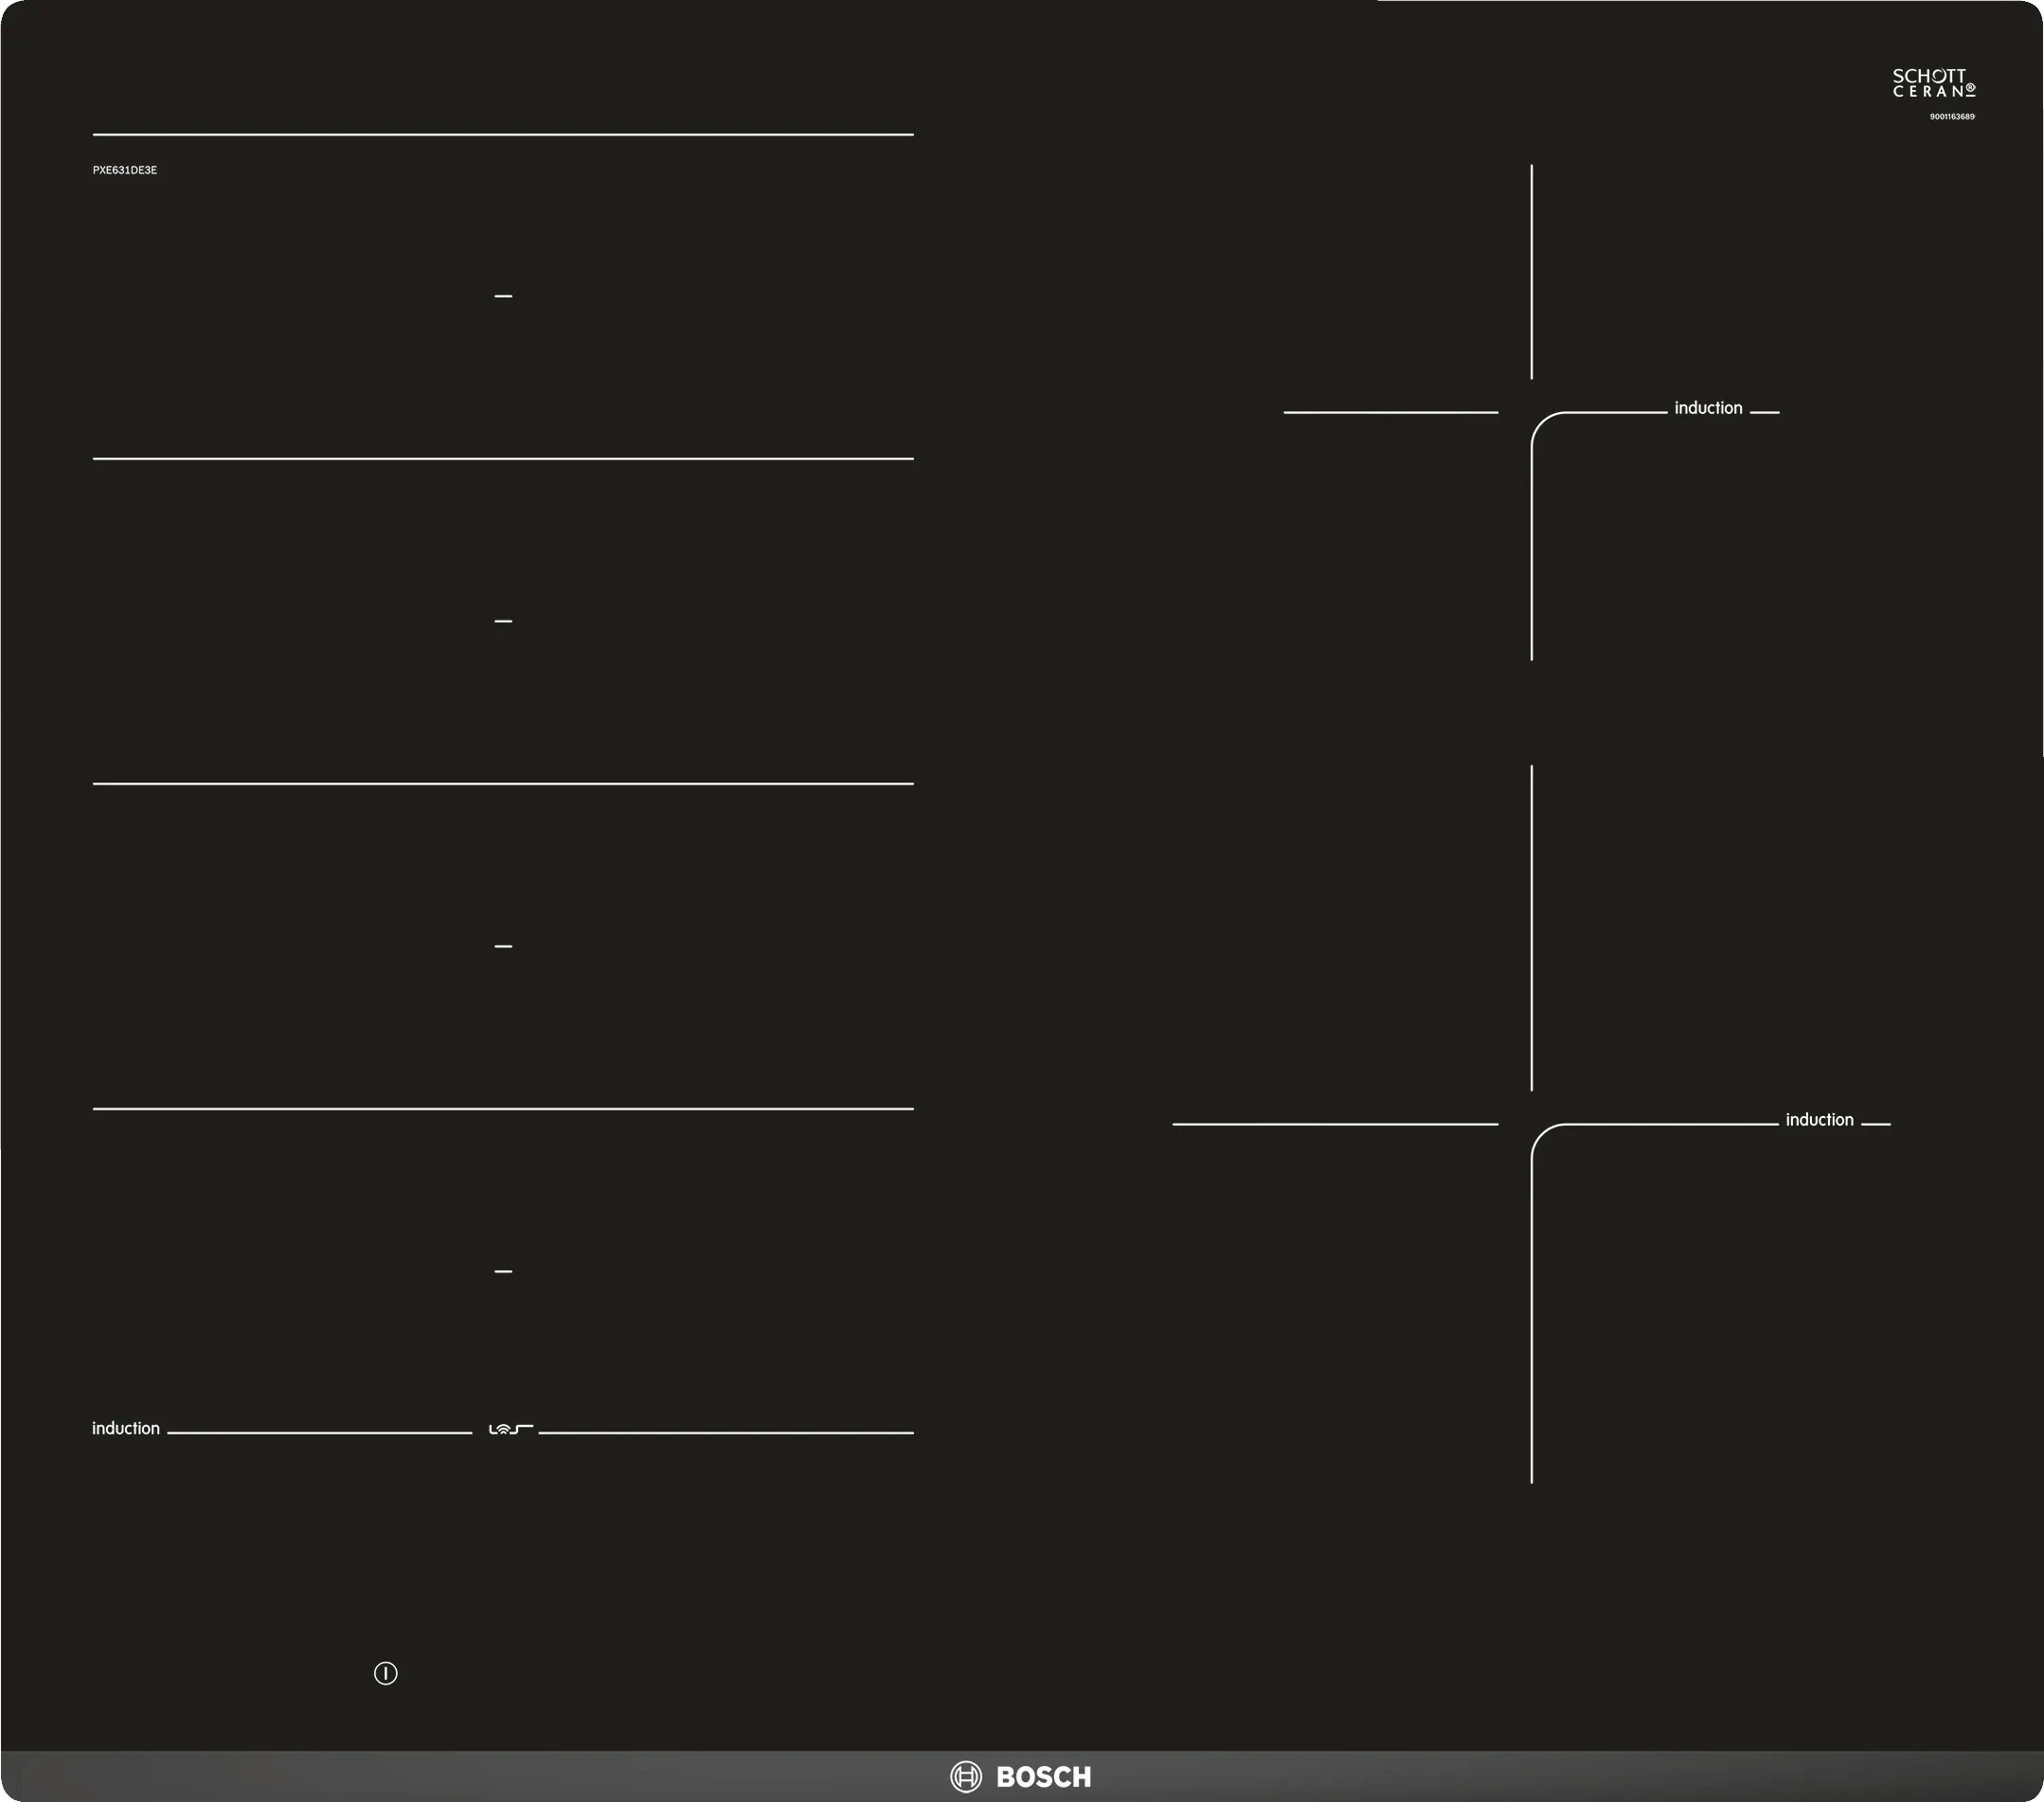This screenshot has width=2044, height=1802.
Task: Tap the power on/off icon
Action: 386,1673
